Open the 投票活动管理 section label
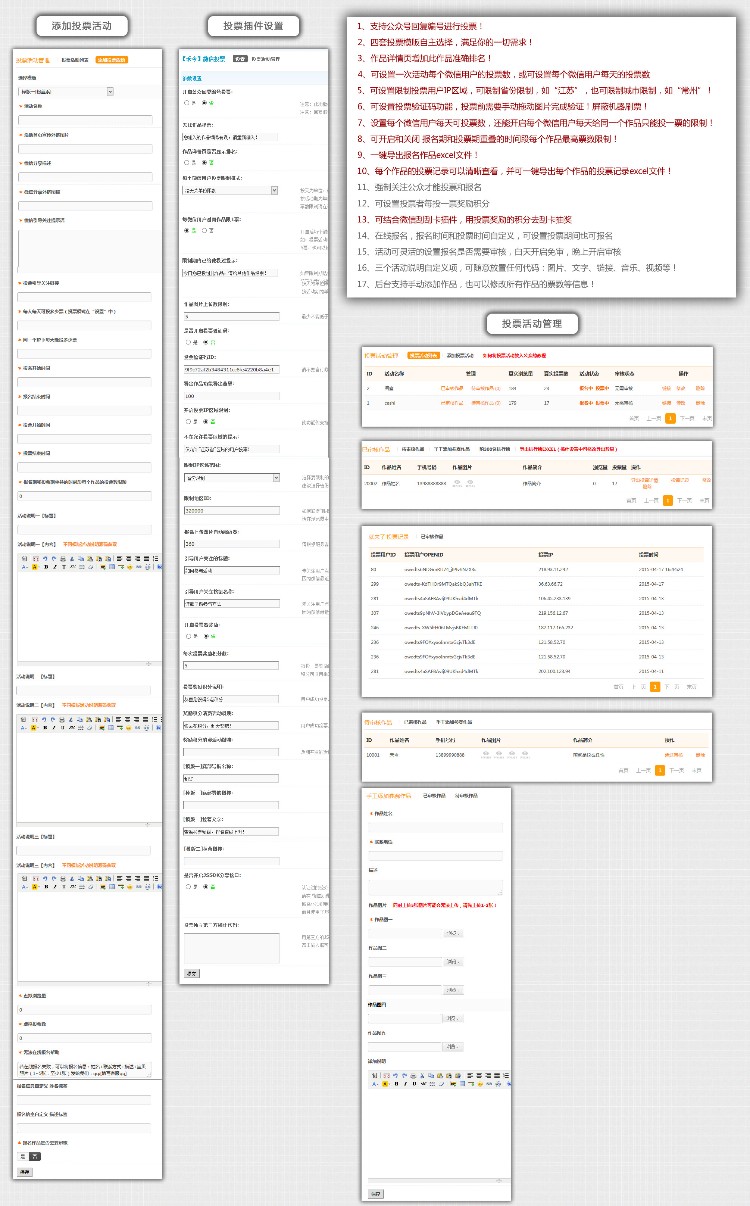 (x=532, y=323)
